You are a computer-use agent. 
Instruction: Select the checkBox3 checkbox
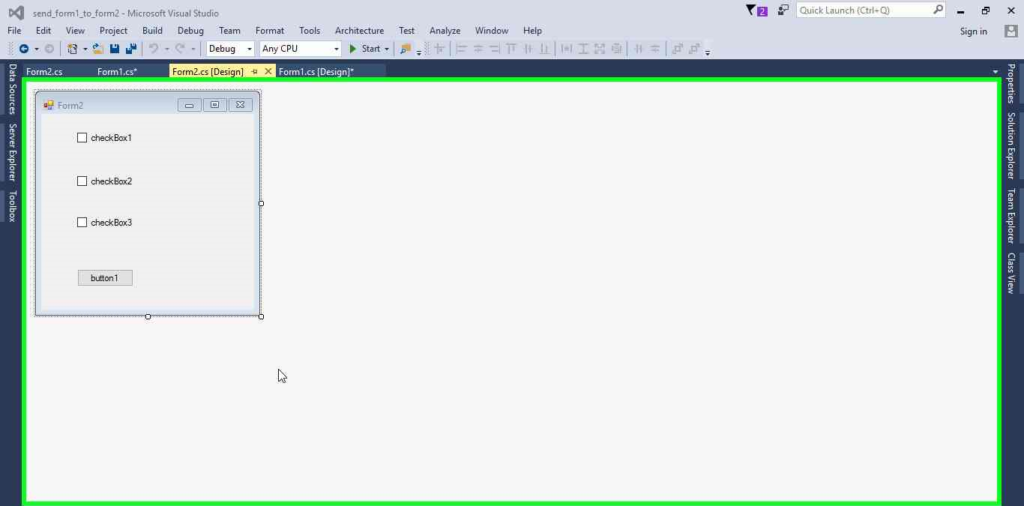pos(82,223)
